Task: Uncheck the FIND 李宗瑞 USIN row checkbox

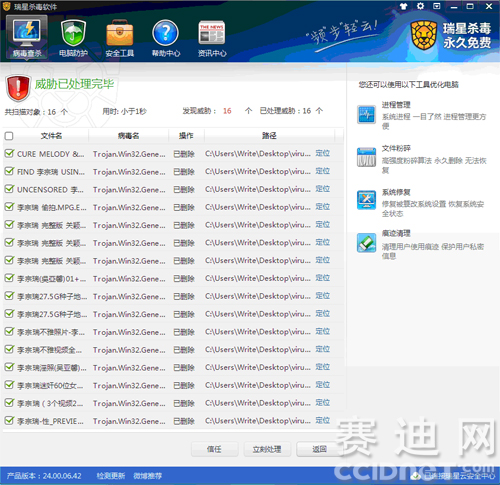Action: coord(9,171)
